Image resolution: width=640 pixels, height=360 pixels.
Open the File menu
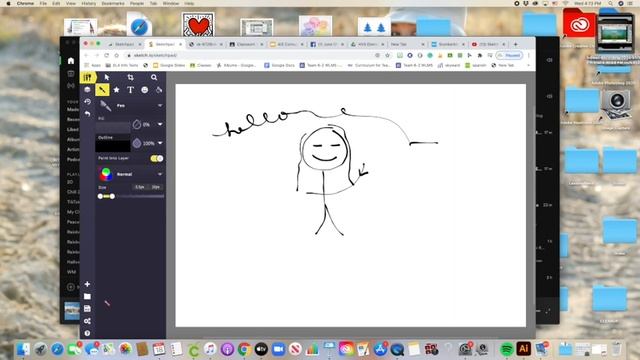pos(43,3)
